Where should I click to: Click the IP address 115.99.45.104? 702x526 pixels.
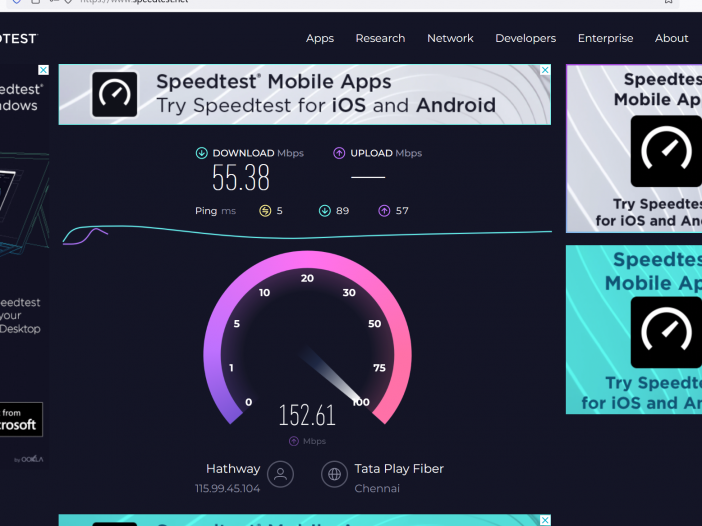(x=227, y=488)
